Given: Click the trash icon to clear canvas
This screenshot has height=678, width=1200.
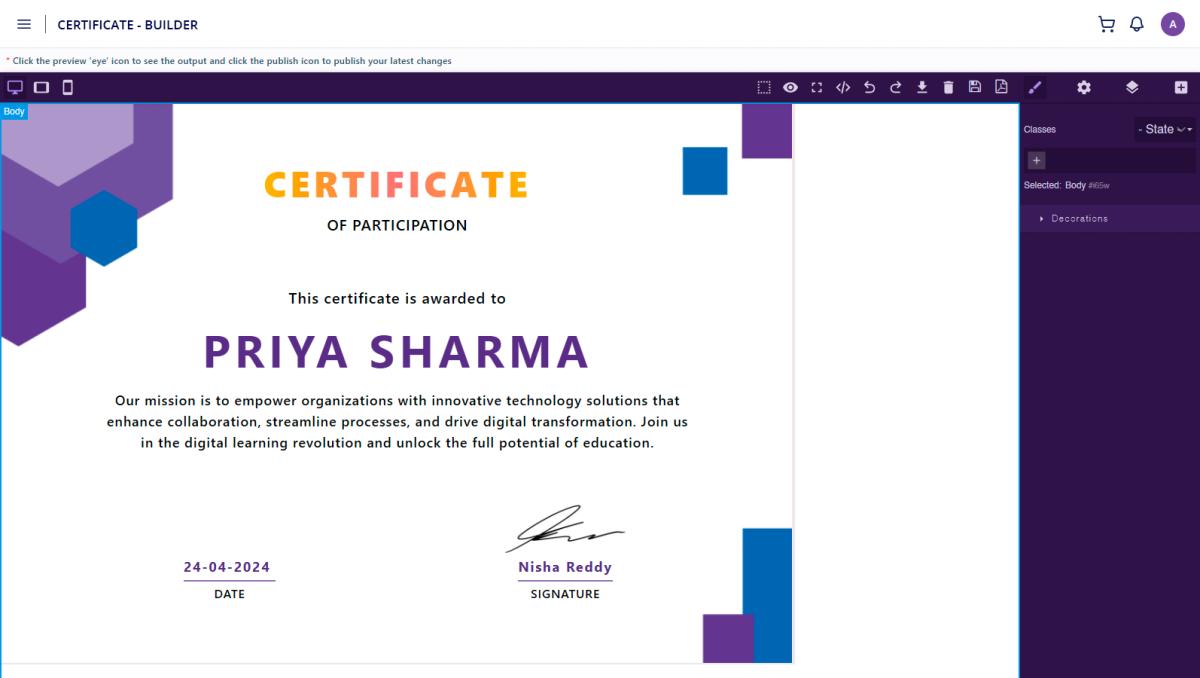Looking at the screenshot, I should (947, 87).
